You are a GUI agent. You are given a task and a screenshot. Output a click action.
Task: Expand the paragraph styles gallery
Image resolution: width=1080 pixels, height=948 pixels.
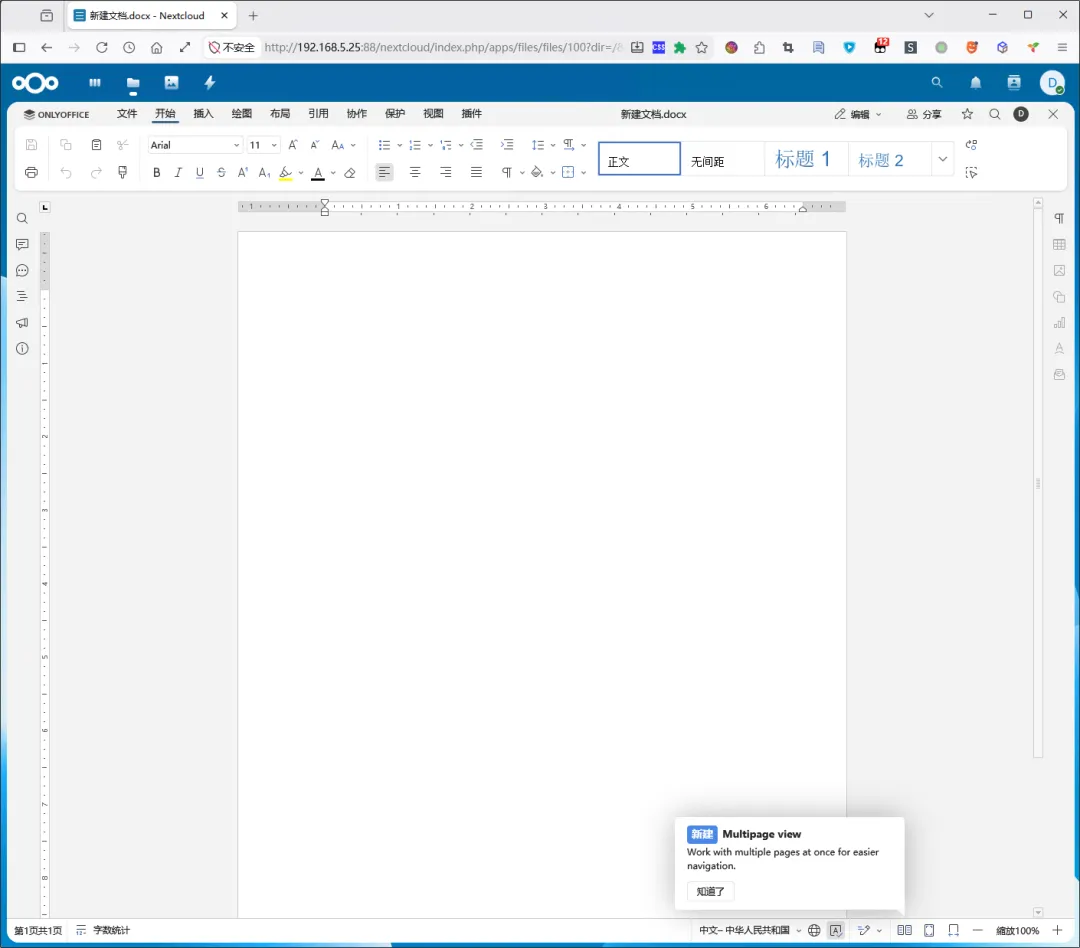tap(942, 159)
